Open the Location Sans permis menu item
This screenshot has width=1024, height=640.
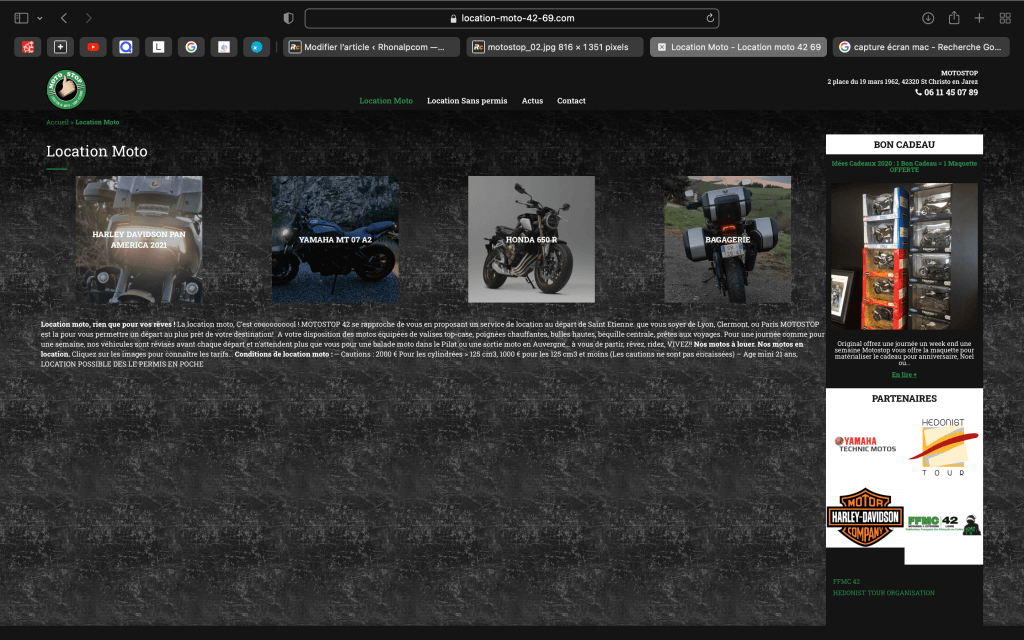pos(467,101)
